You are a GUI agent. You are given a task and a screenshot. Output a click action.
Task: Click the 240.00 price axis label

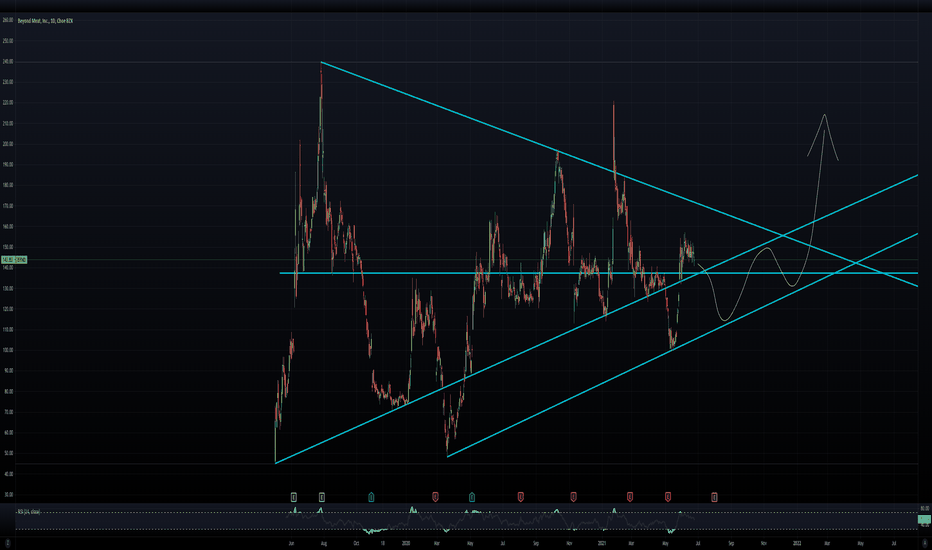click(x=8, y=62)
